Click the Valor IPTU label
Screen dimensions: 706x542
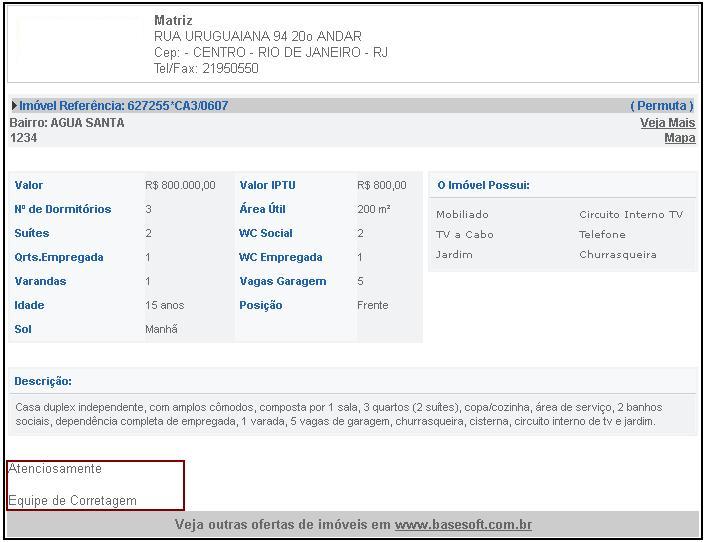point(267,185)
